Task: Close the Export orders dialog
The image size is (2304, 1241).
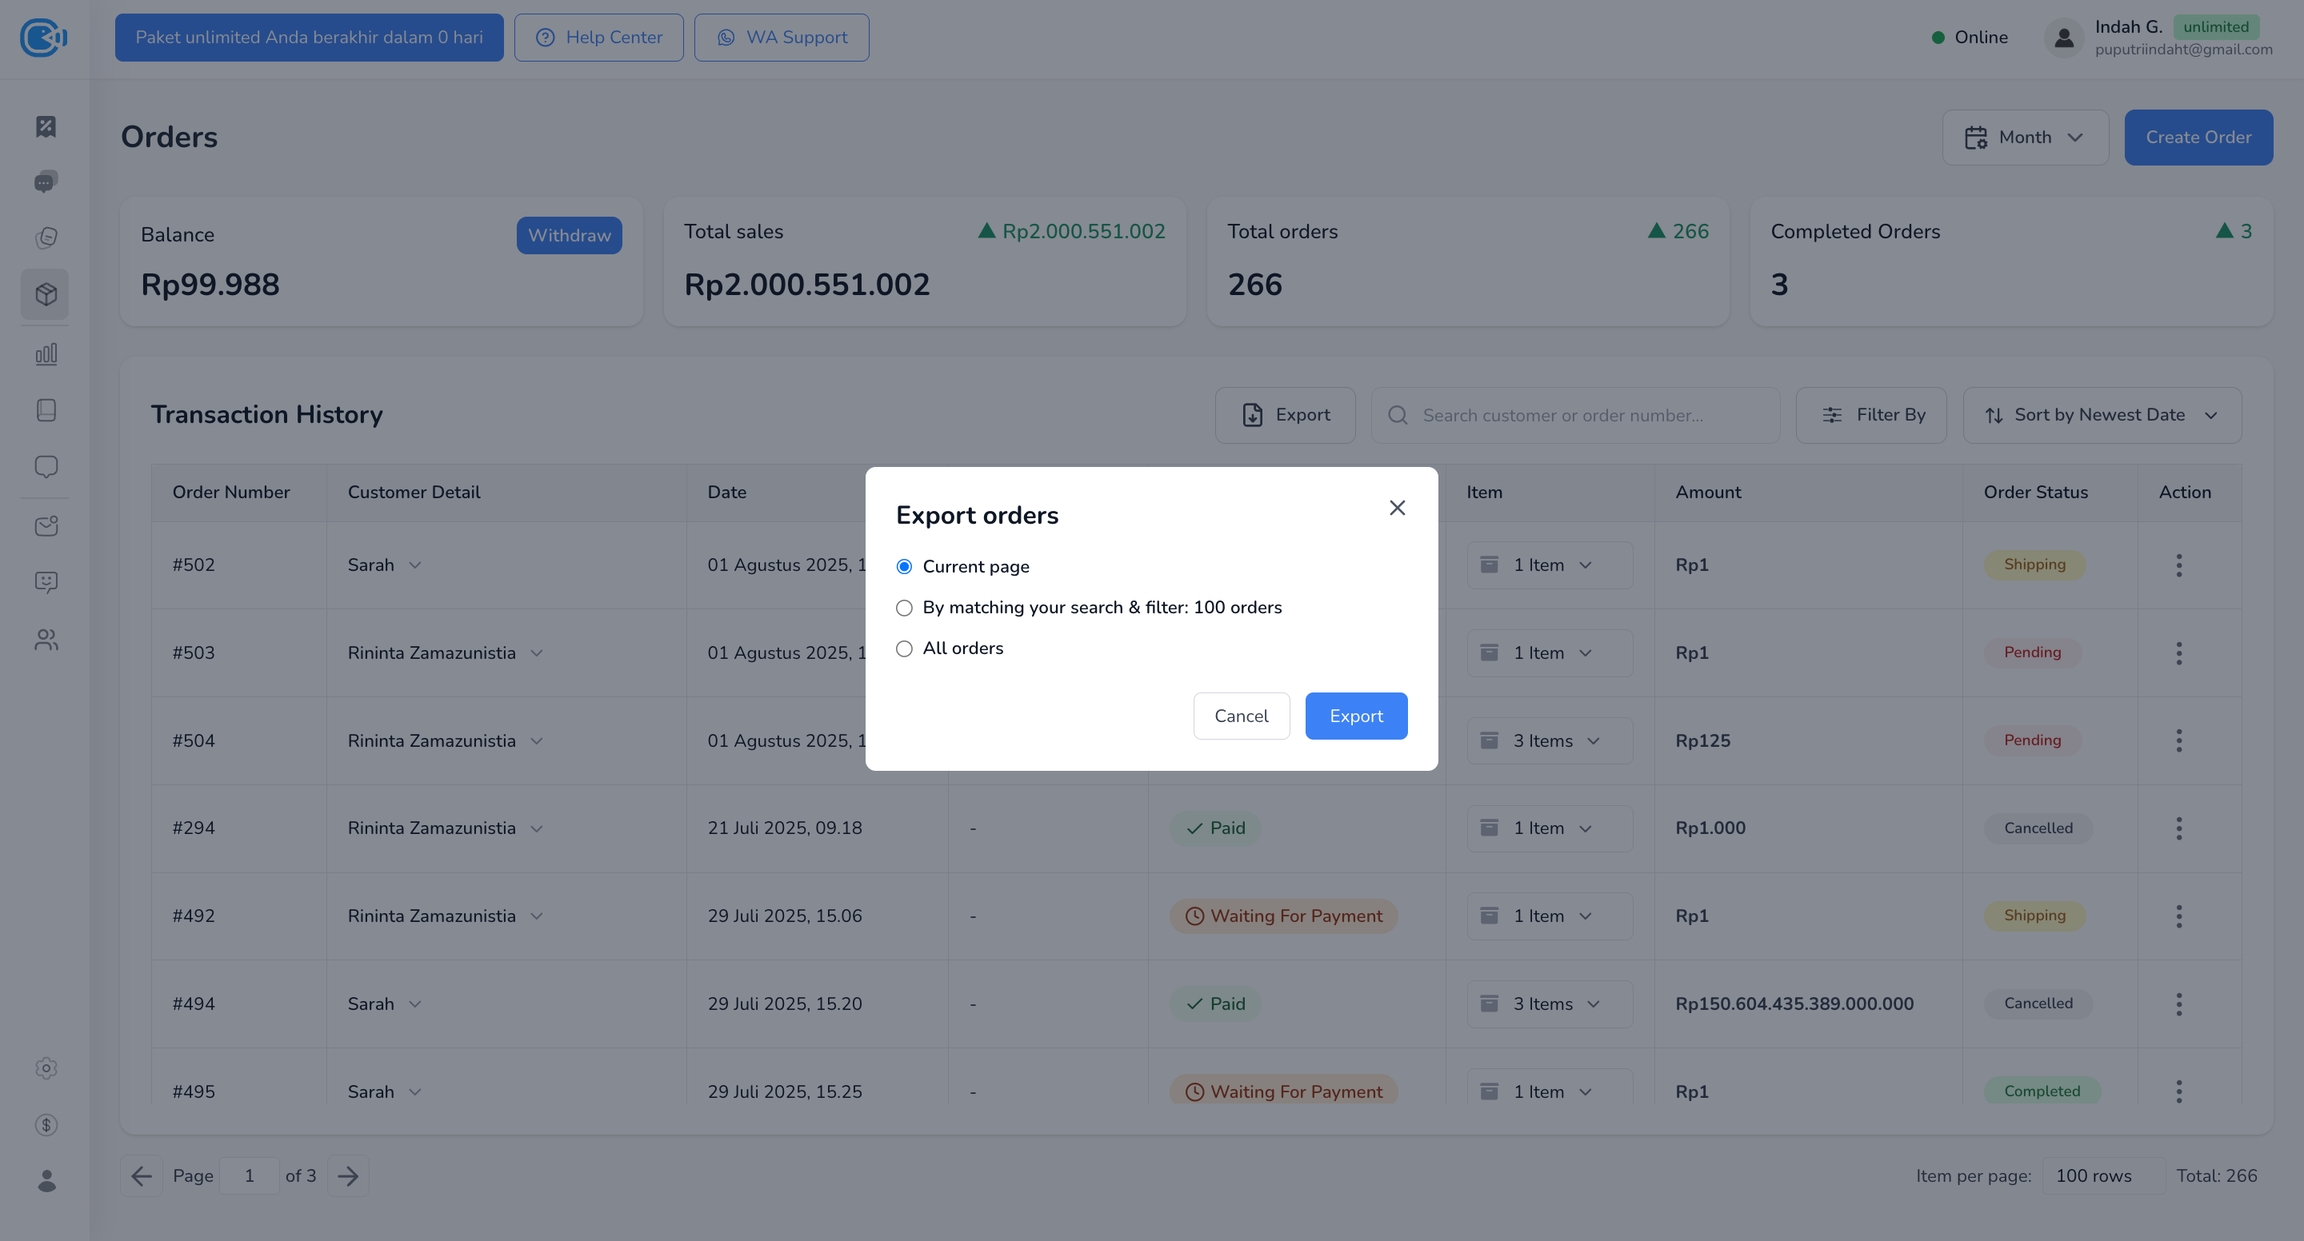Action: pyautogui.click(x=1397, y=508)
